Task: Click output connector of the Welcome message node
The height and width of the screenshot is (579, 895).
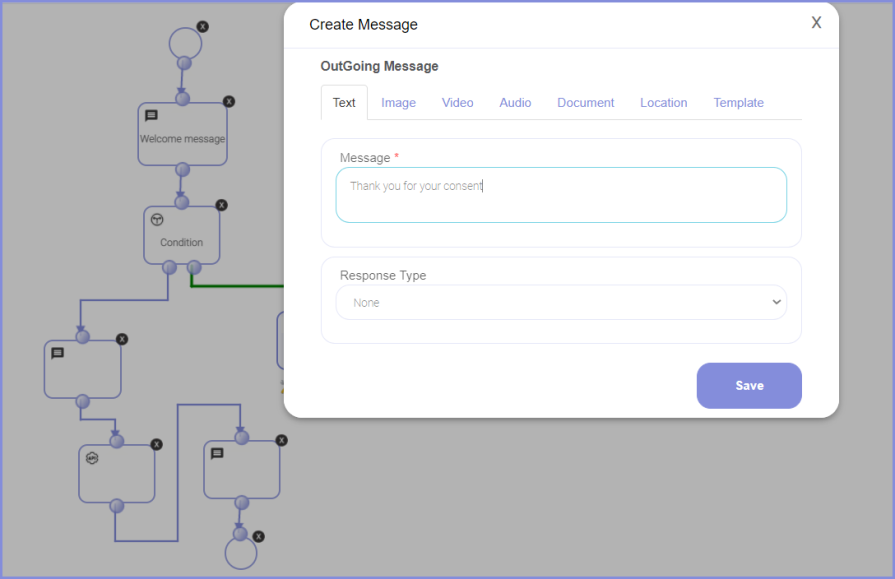Action: (182, 169)
